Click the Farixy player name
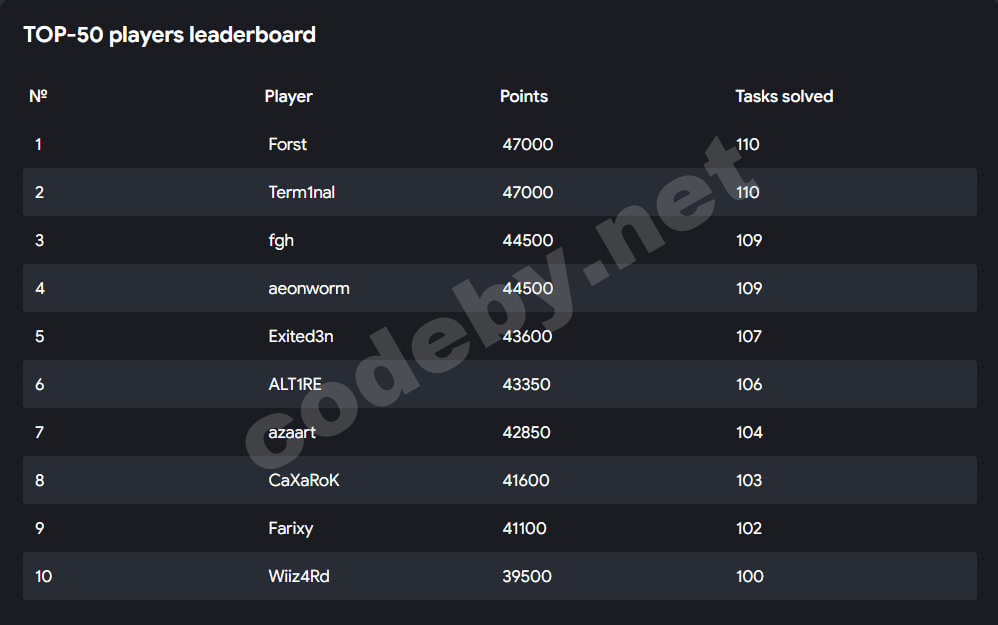 [290, 528]
